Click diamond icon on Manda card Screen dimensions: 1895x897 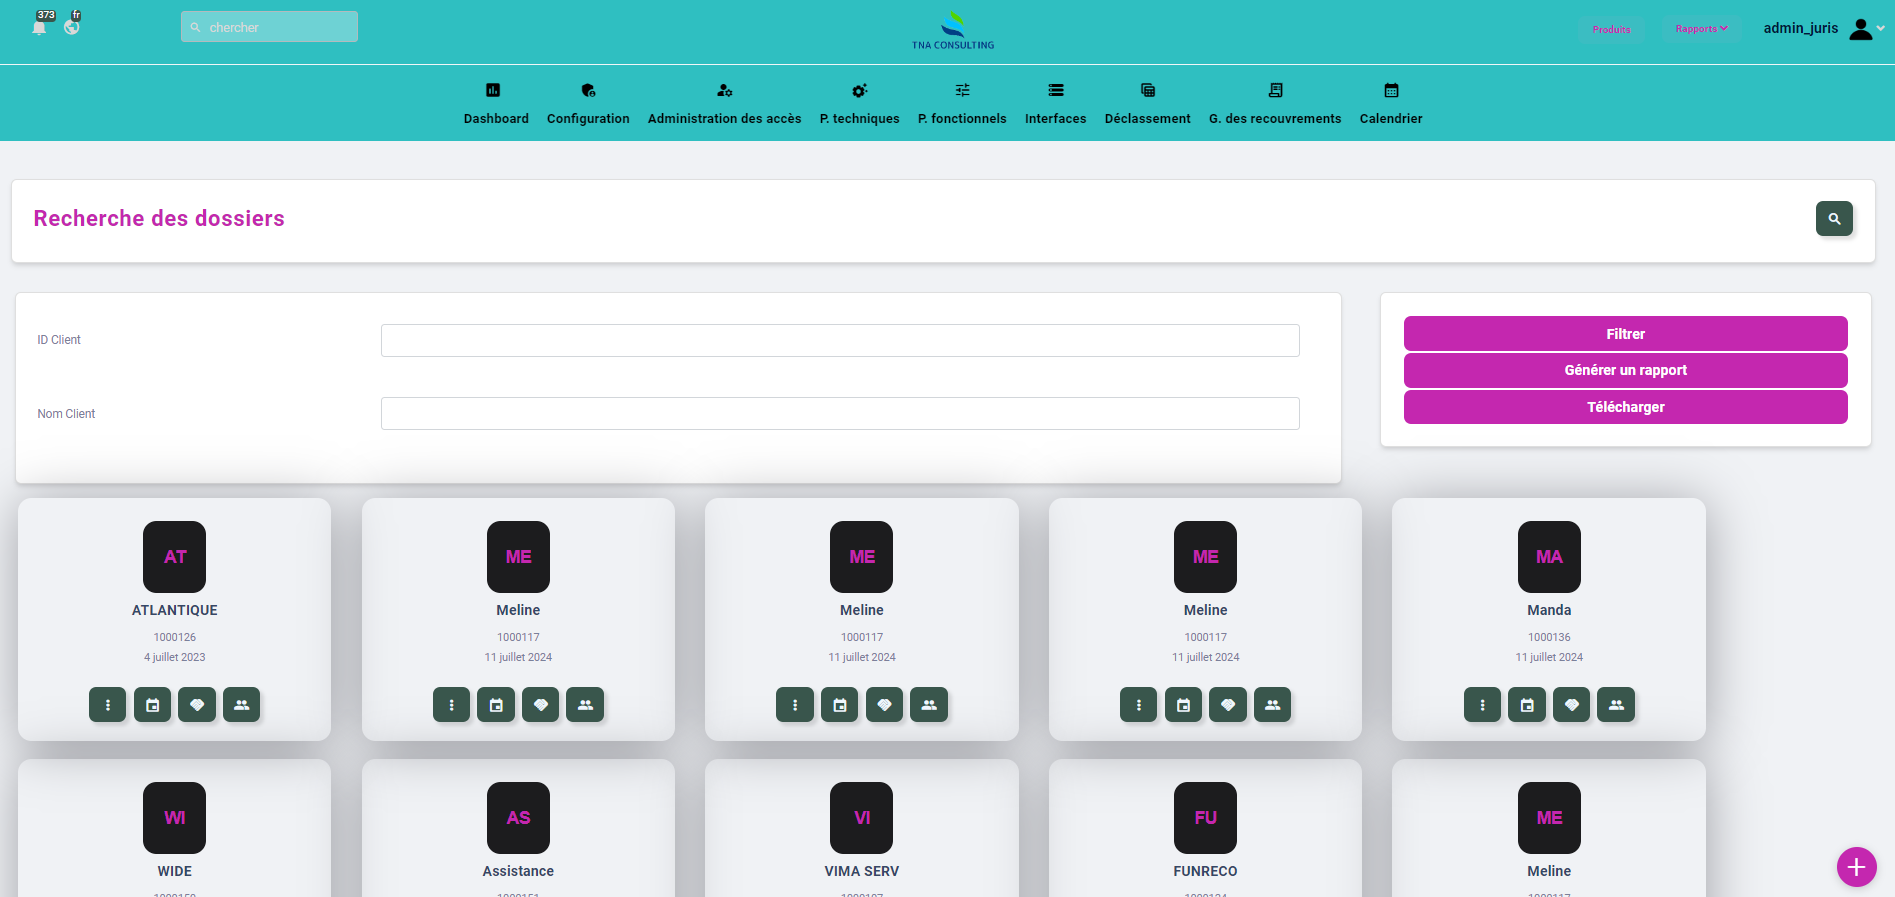point(1571,705)
